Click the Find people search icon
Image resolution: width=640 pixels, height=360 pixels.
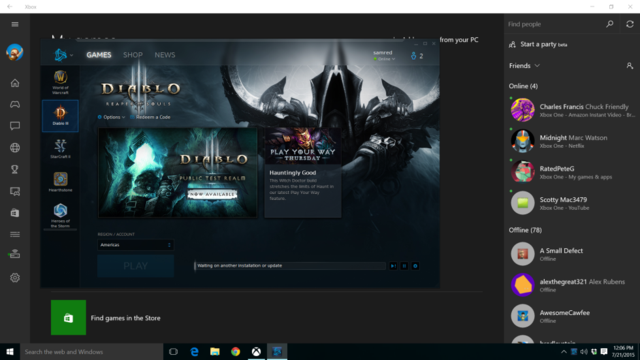(609, 24)
